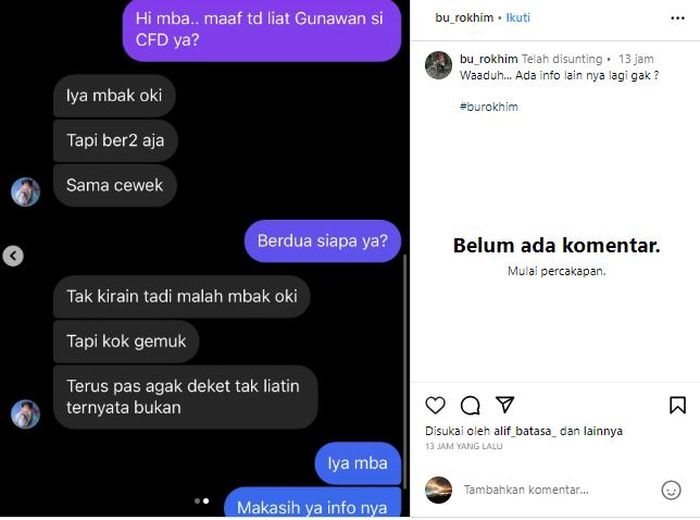
Task: Like the post with the heart icon
Action: coord(435,405)
